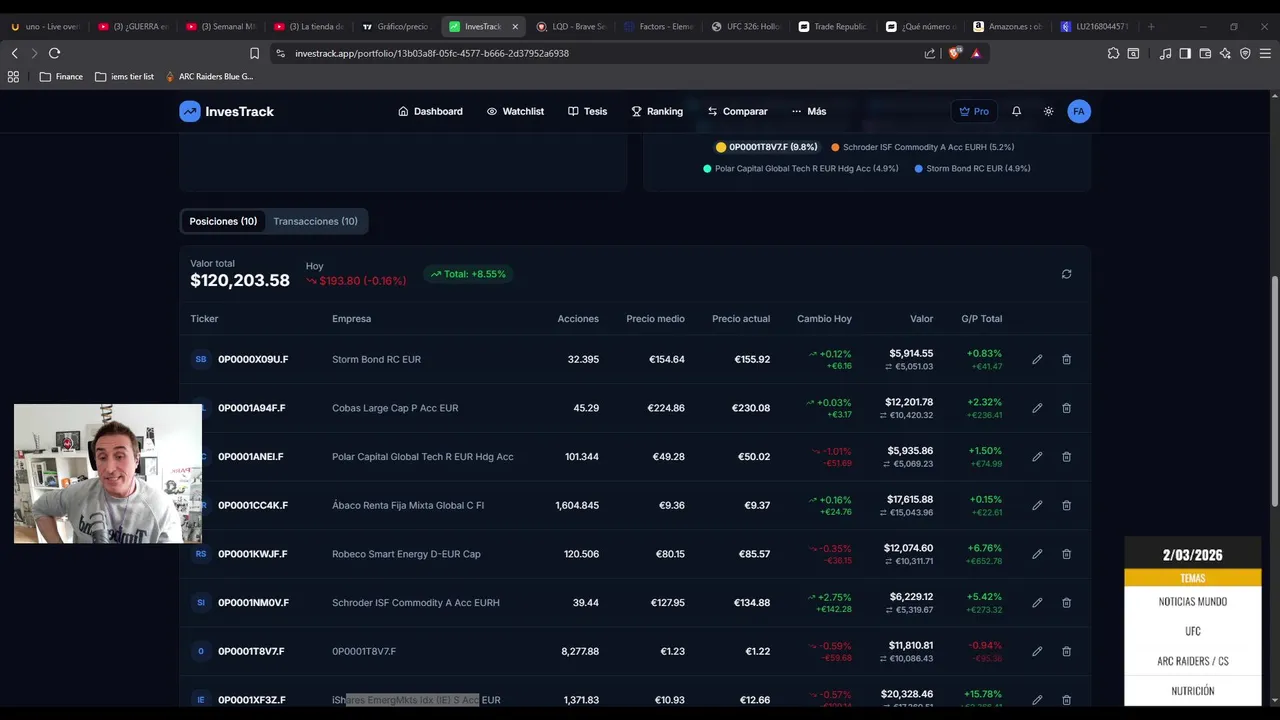This screenshot has height=720, width=1280.
Task: Edit the 0P0001T8V7.F position
Action: 1037,651
